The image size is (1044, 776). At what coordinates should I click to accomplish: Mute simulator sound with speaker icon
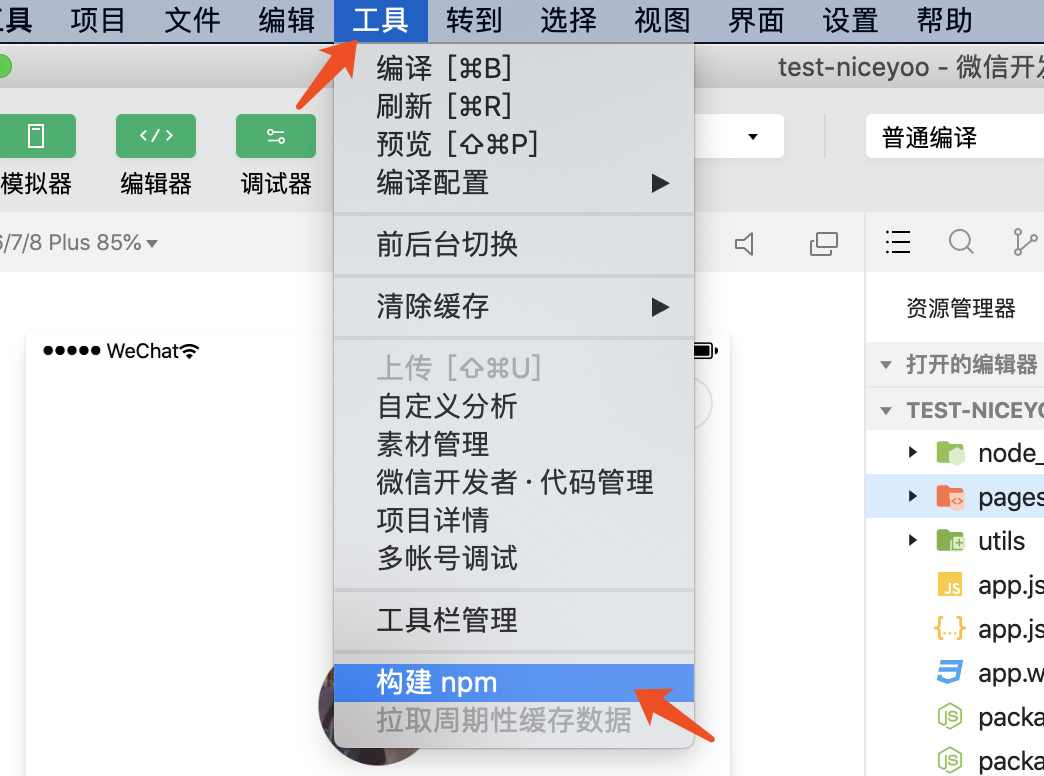pos(744,244)
